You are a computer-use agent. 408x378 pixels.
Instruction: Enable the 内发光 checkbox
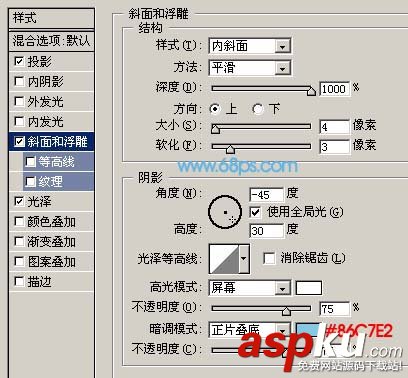[x=19, y=121]
